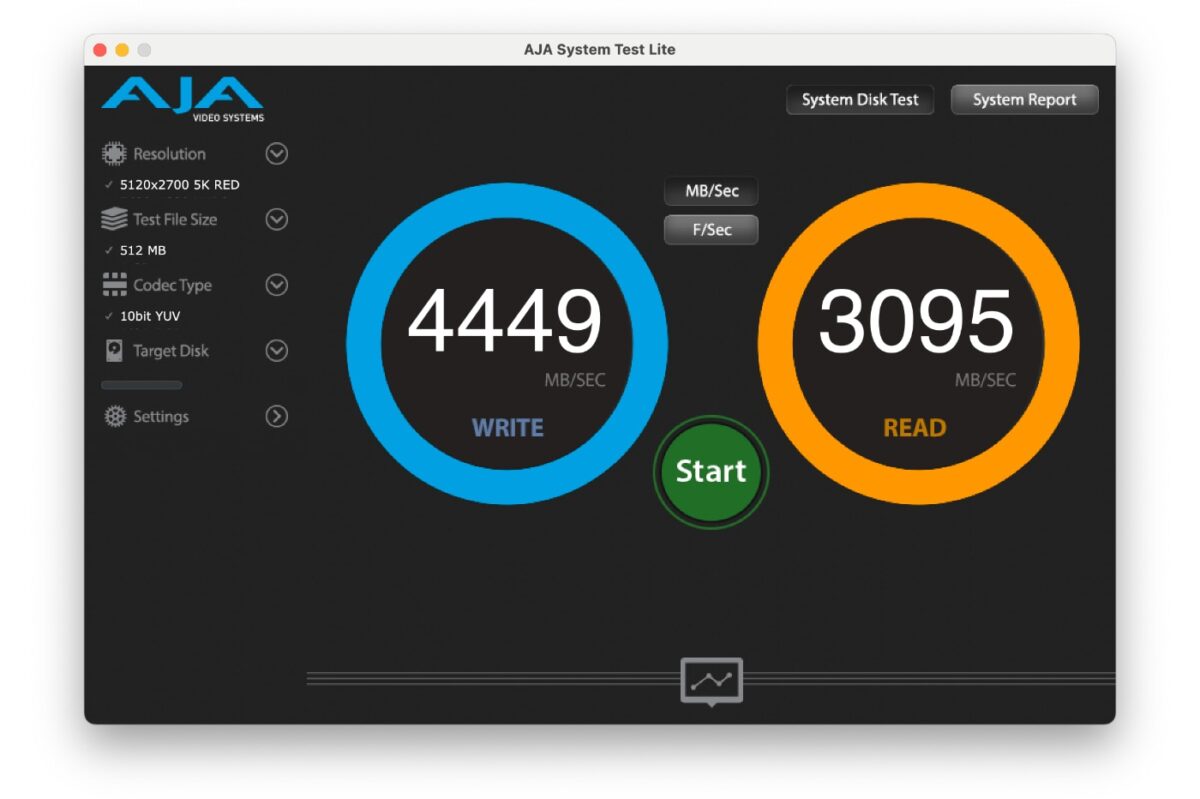Click the Test File Size label
The width and height of the screenshot is (1200, 799).
point(175,220)
